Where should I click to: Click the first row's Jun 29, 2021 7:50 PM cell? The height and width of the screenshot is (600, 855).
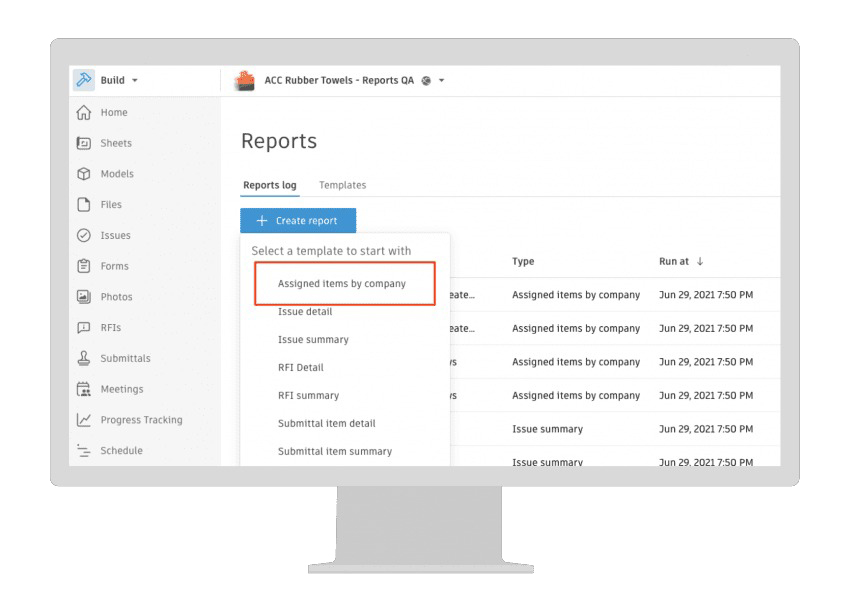click(706, 295)
